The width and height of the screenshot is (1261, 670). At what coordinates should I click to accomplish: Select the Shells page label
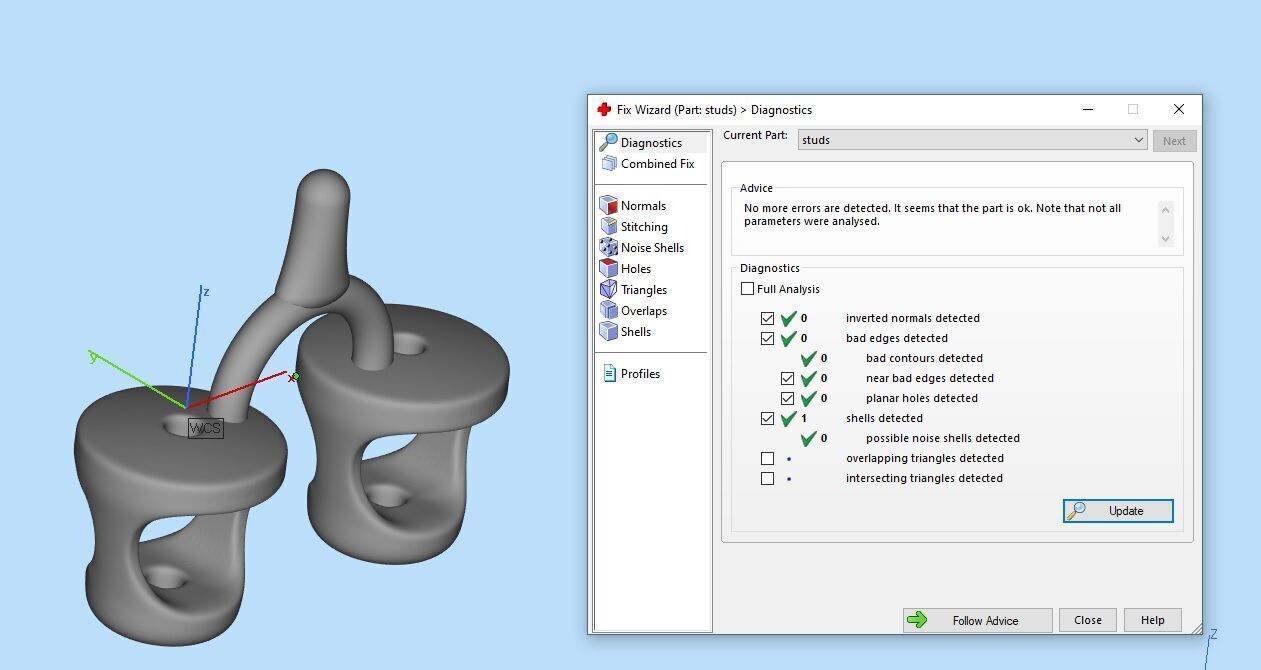click(636, 331)
